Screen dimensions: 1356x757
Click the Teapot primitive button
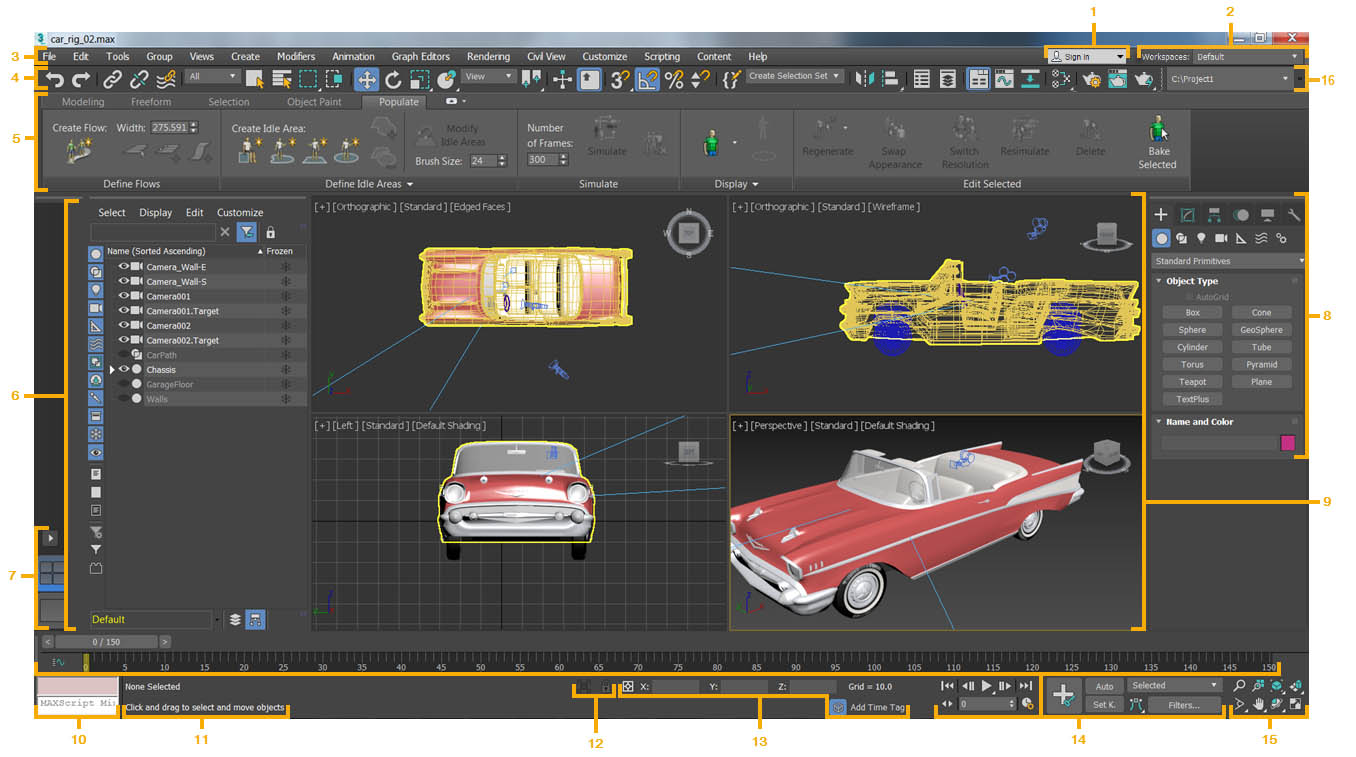(x=1192, y=381)
